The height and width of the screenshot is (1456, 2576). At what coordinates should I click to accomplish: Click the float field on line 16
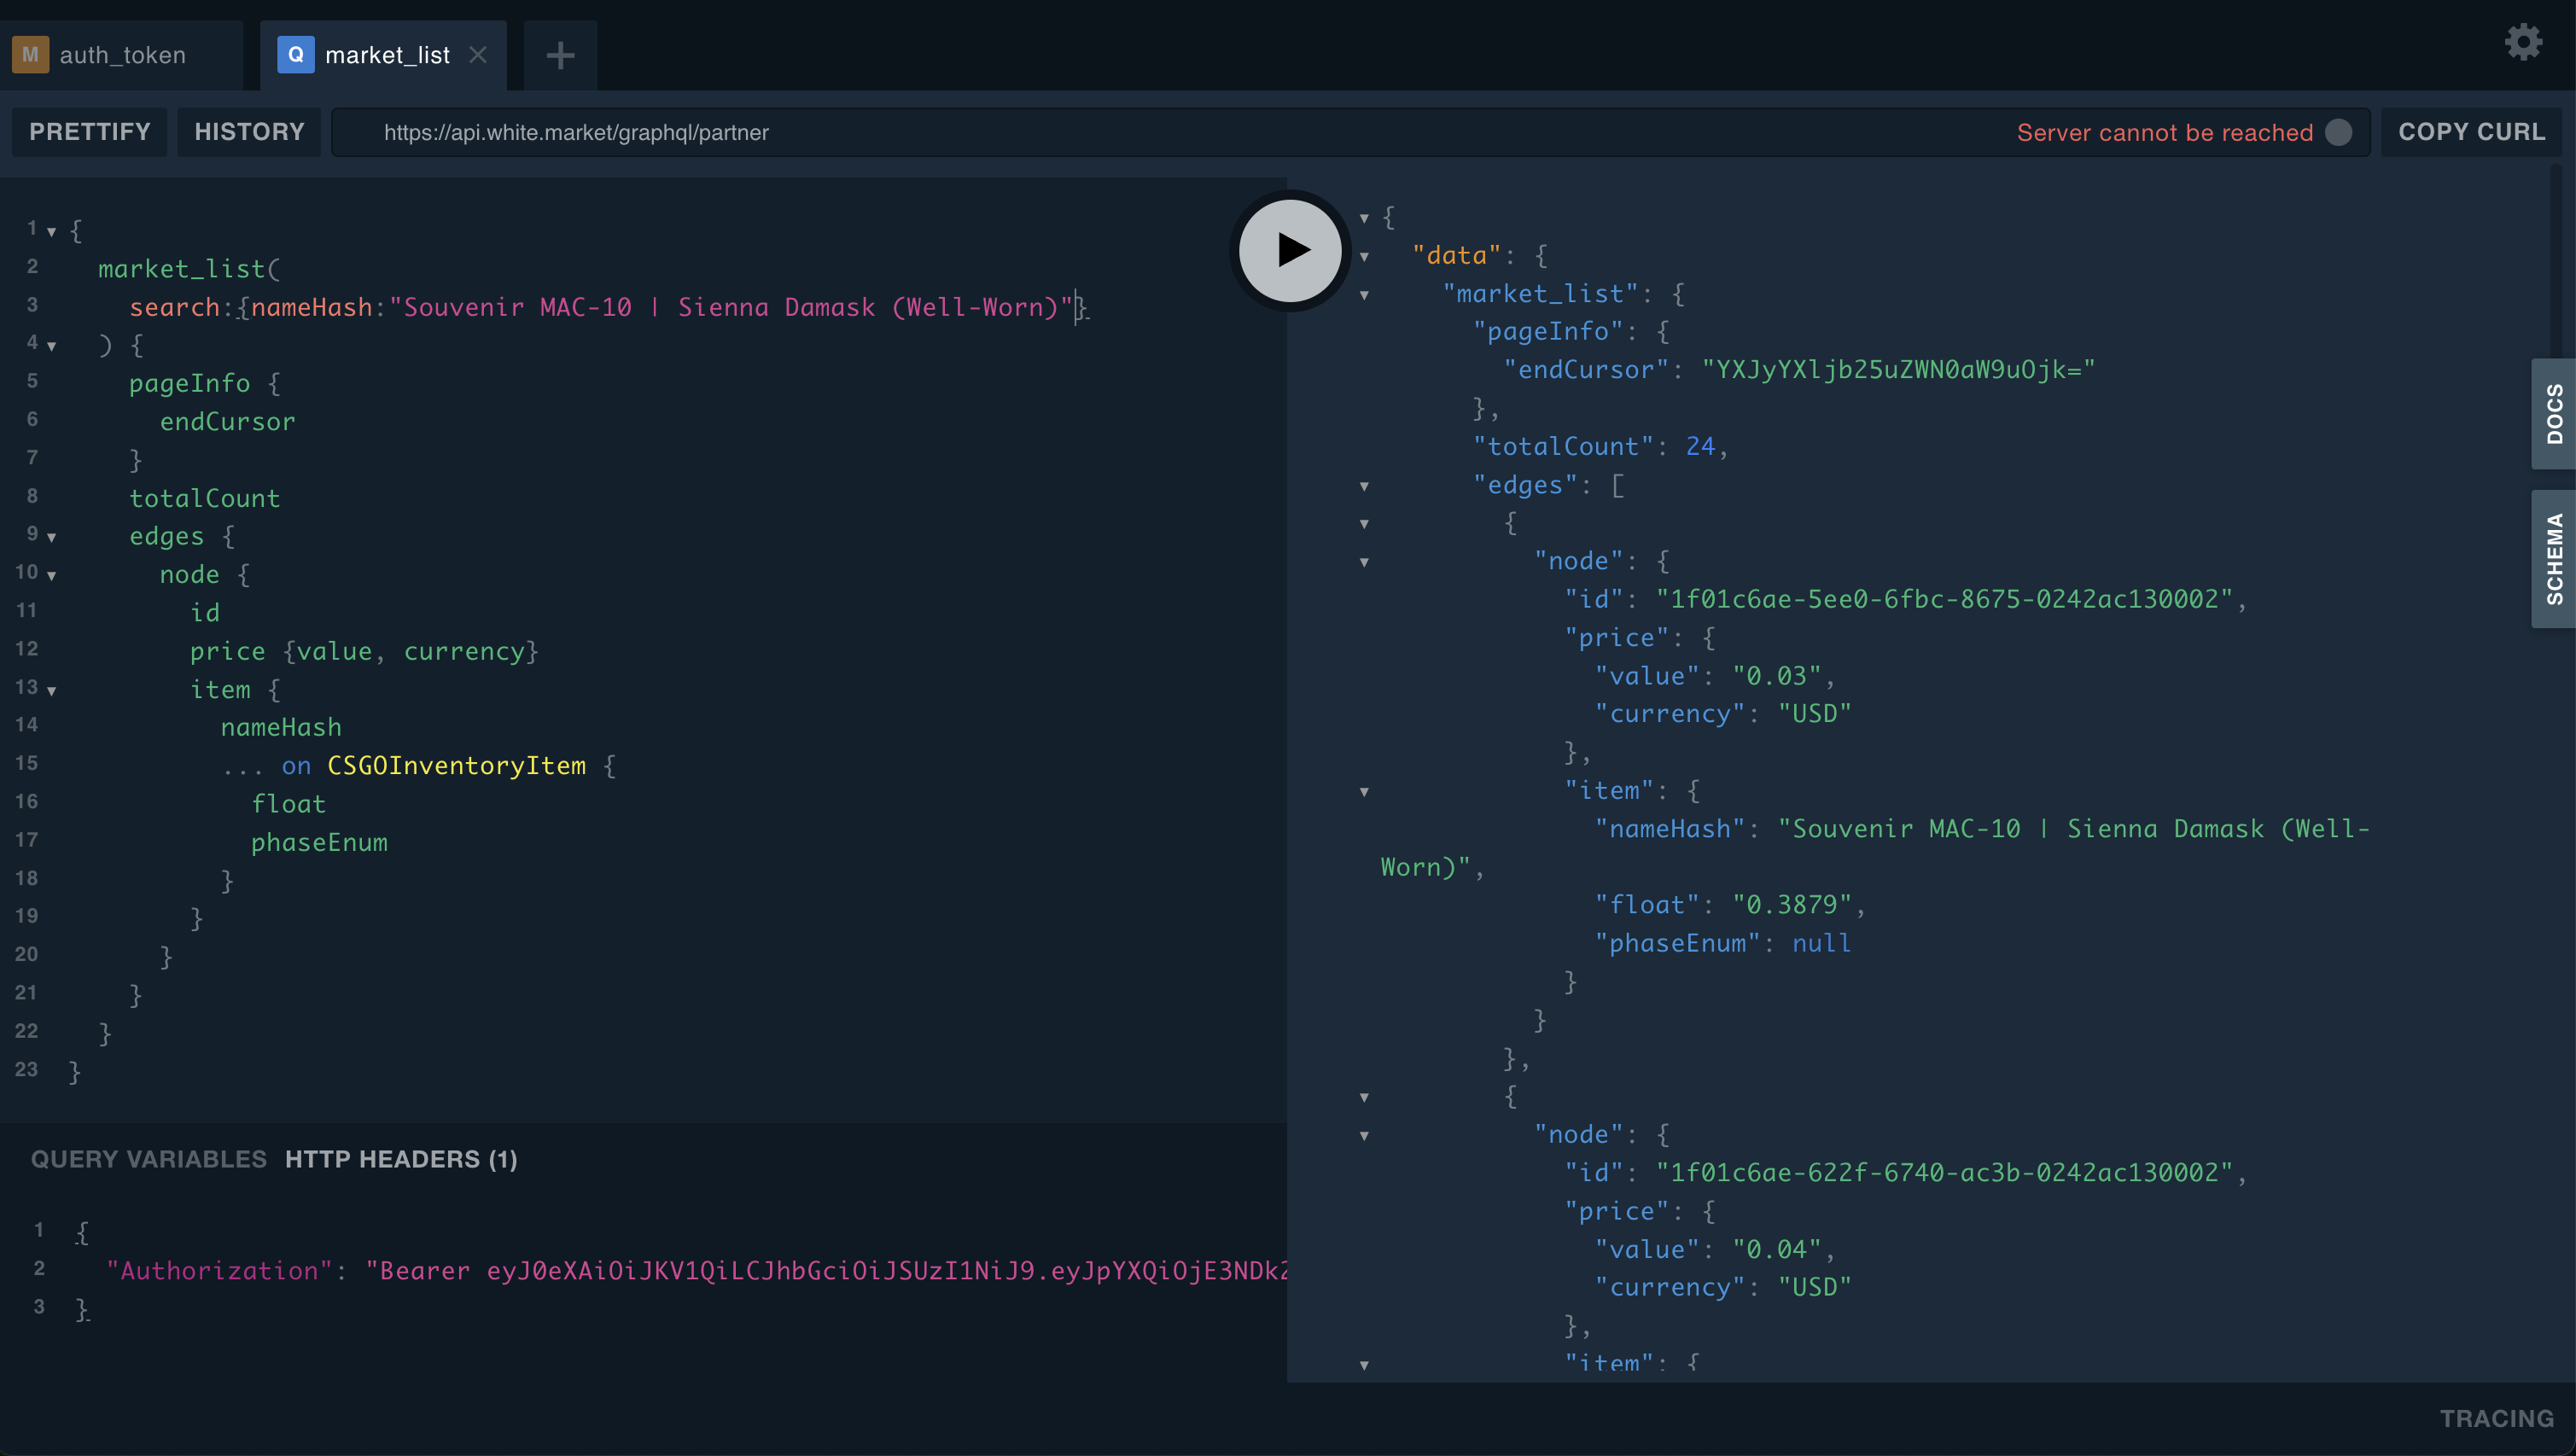(288, 804)
